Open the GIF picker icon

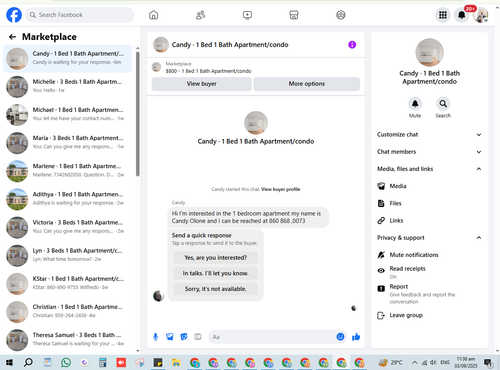(x=198, y=337)
